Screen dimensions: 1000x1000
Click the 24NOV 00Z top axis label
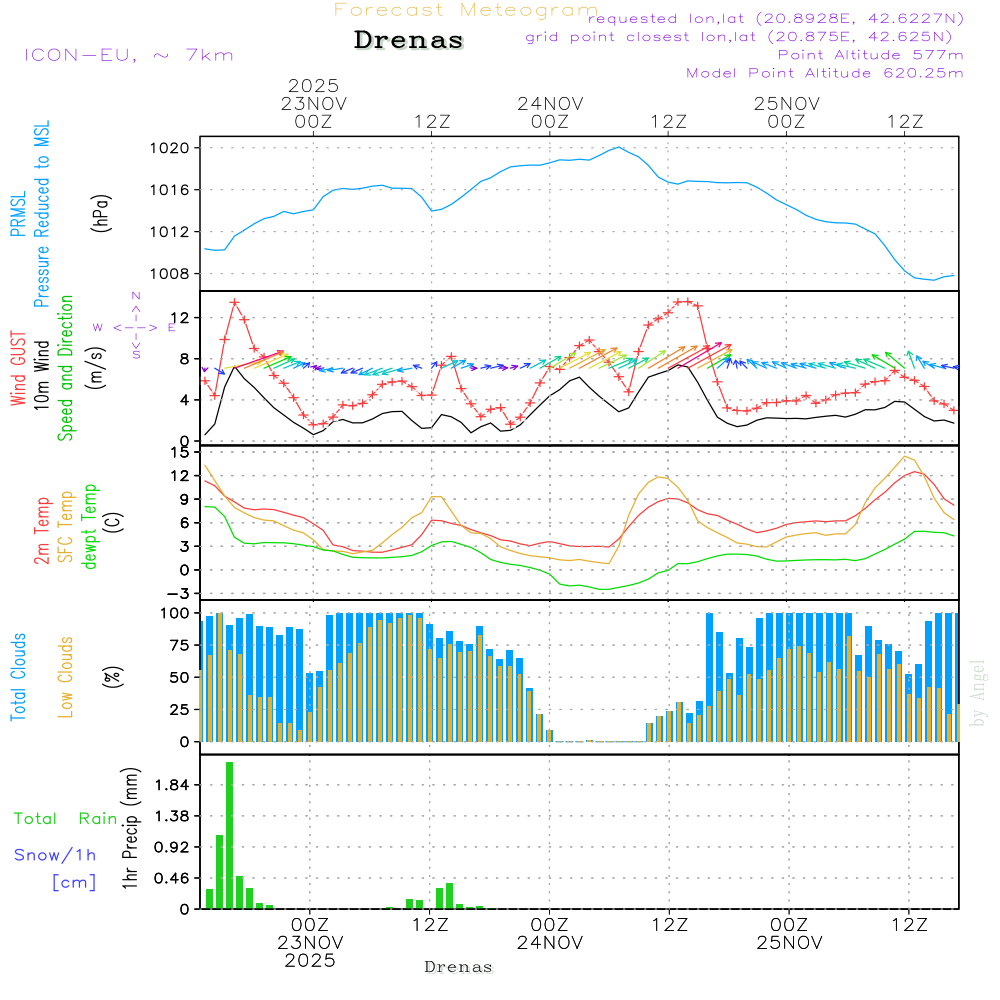pyautogui.click(x=549, y=112)
